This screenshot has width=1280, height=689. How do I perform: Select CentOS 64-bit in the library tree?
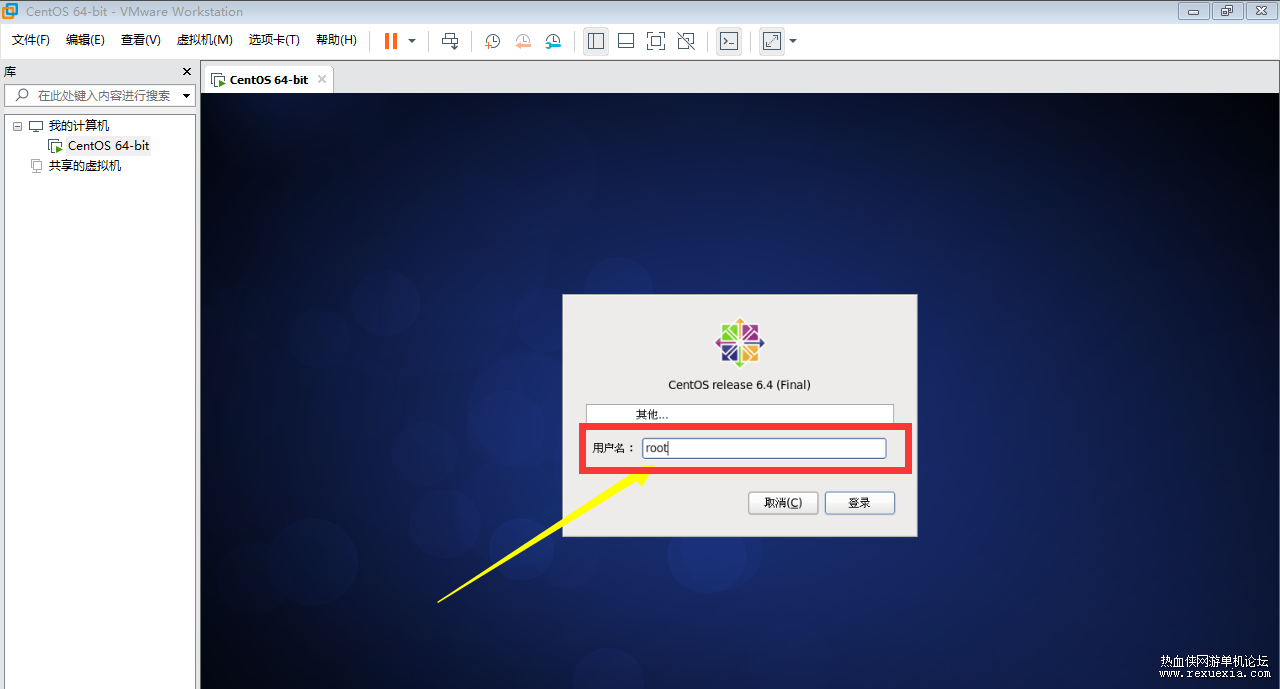click(x=108, y=146)
